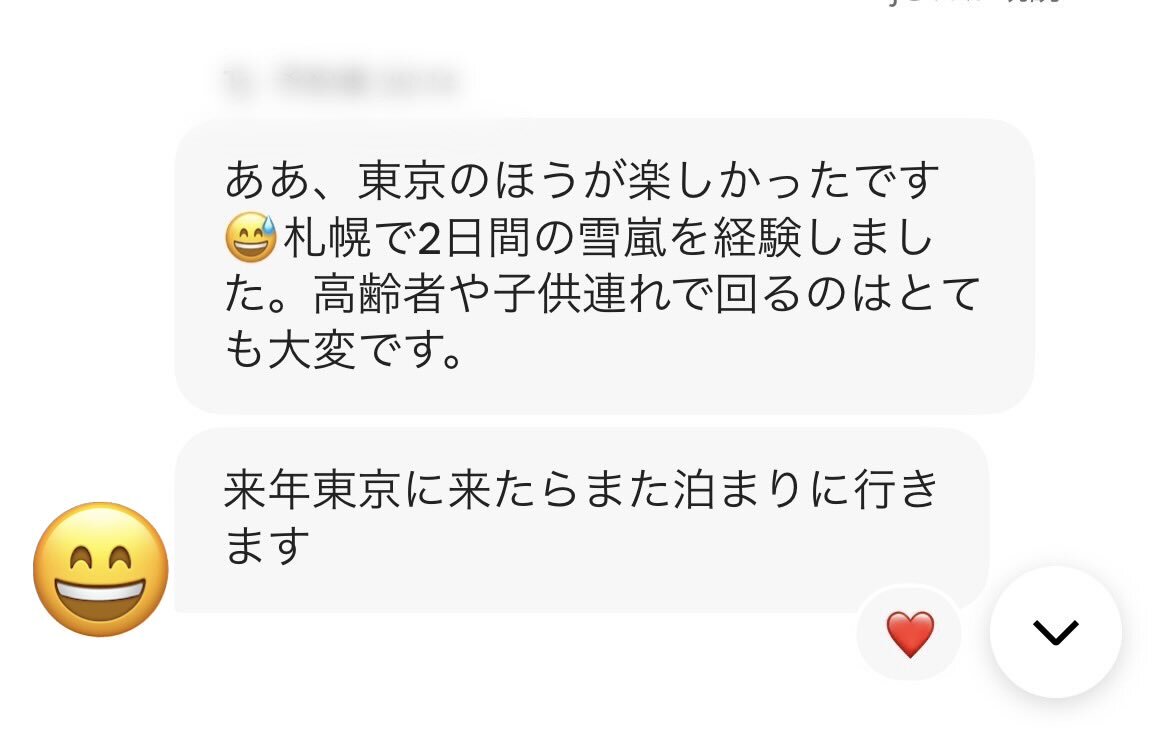This screenshot has height=732, width=1170.
Task: Open the grinning emoji avatar profile
Action: click(x=101, y=569)
